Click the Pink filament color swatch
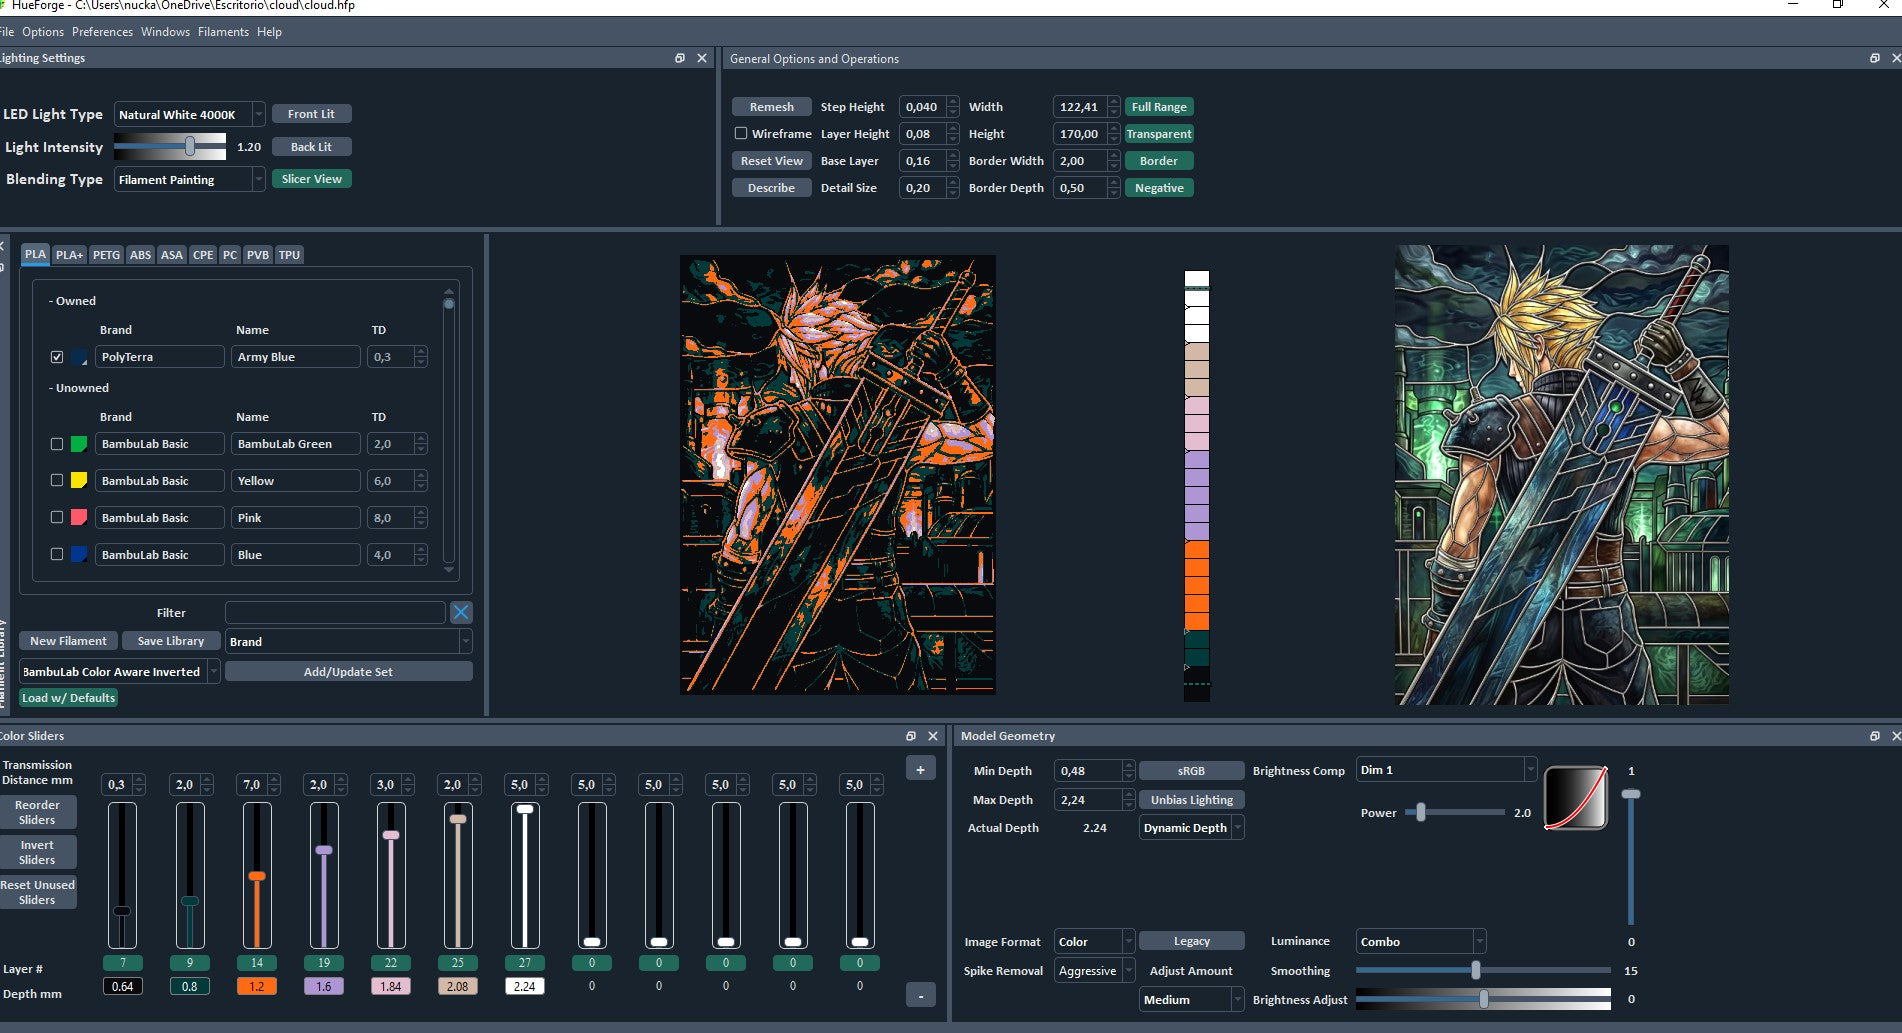Screen dimensions: 1902x1033 pyautogui.click(x=79, y=518)
